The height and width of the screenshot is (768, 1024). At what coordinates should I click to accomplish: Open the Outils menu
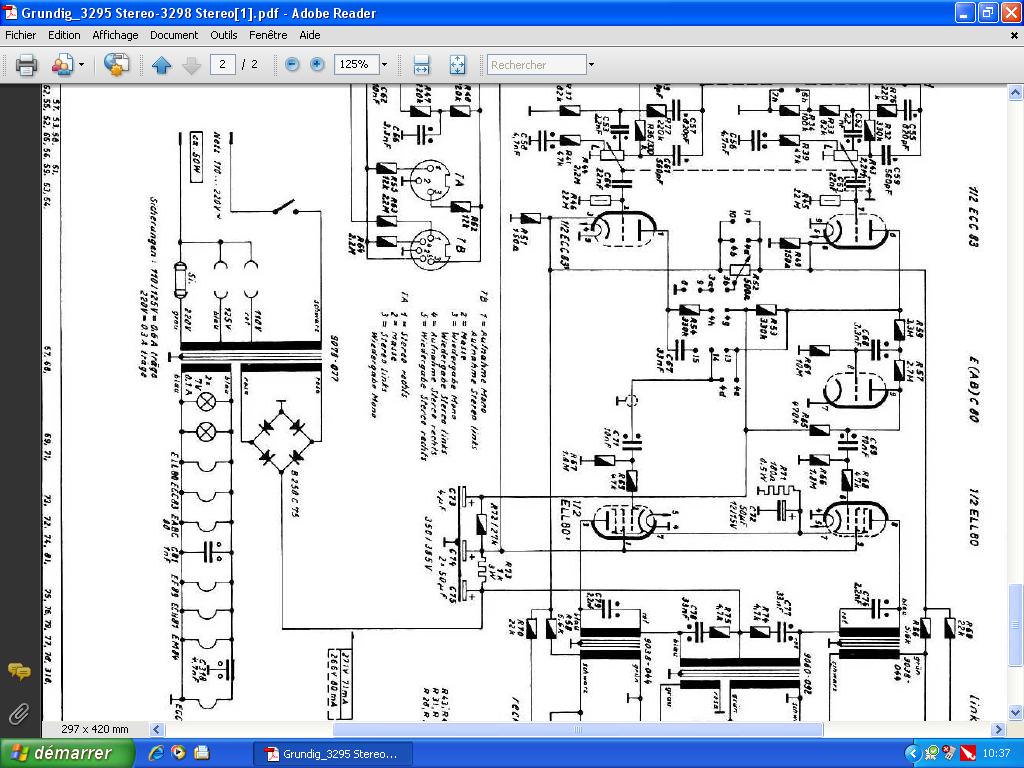click(x=223, y=35)
